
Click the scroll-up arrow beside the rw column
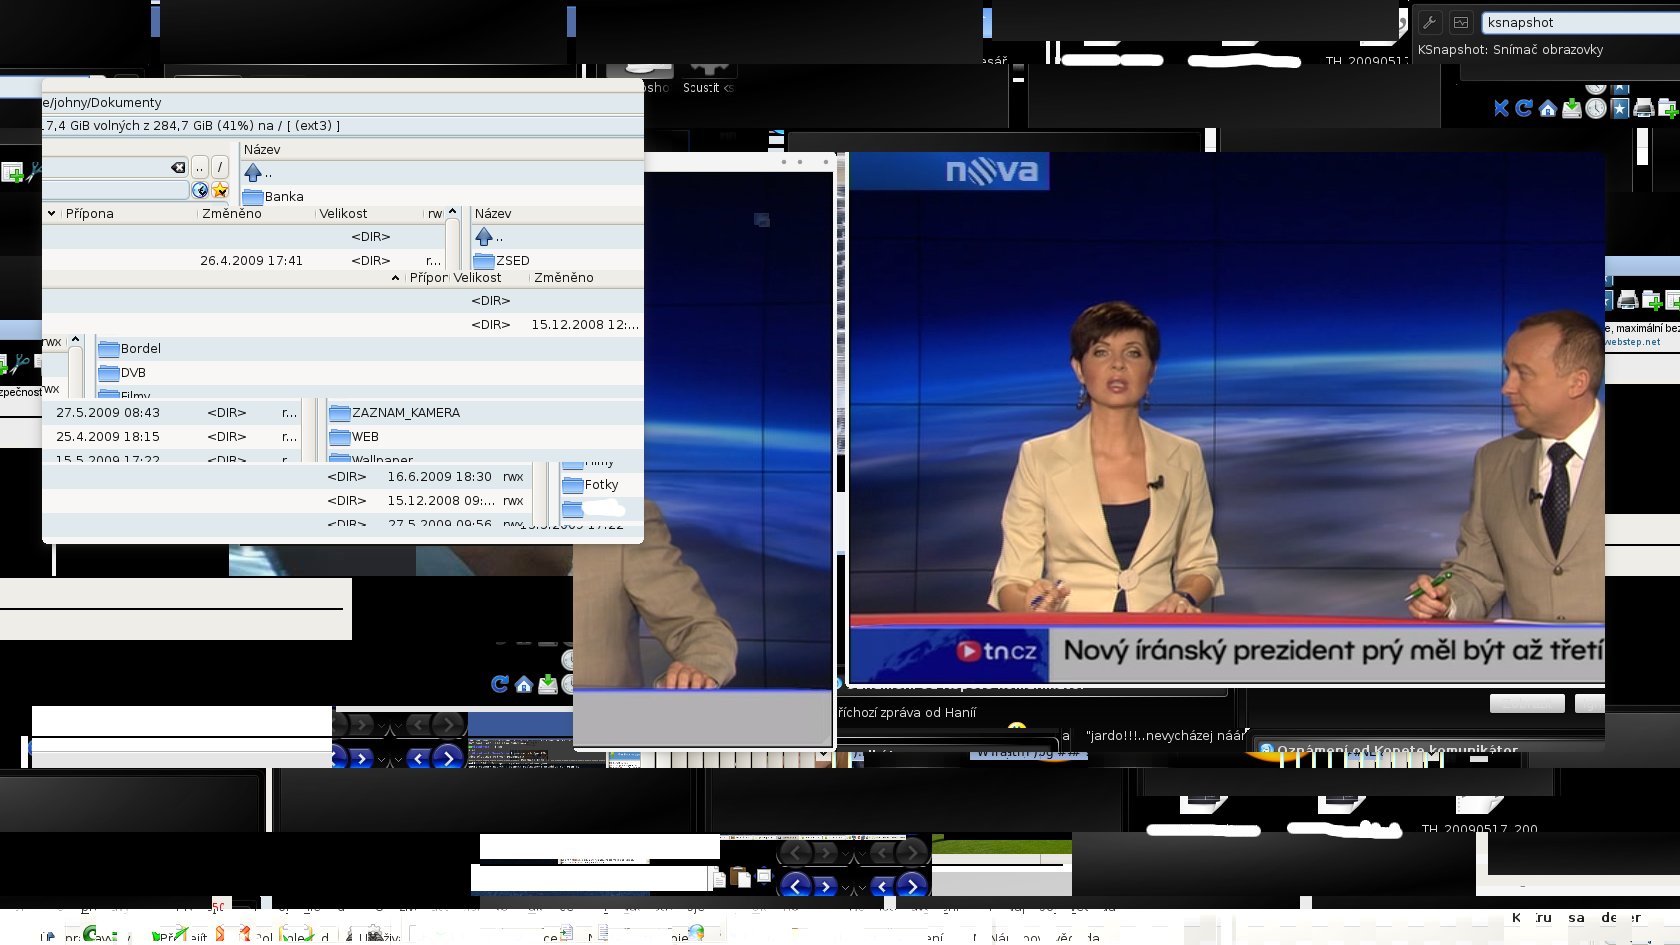click(452, 212)
